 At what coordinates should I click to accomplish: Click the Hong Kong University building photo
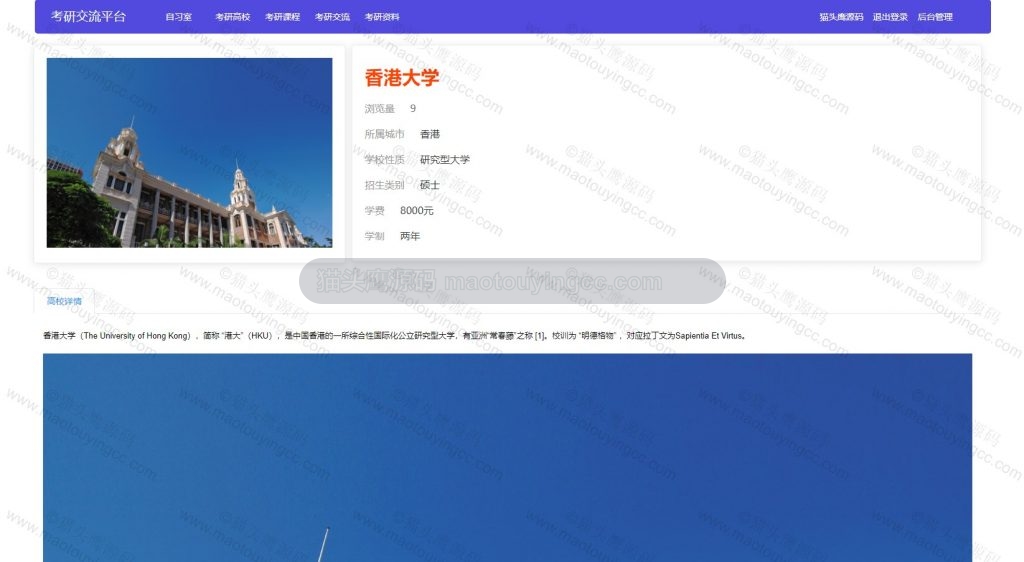[189, 153]
